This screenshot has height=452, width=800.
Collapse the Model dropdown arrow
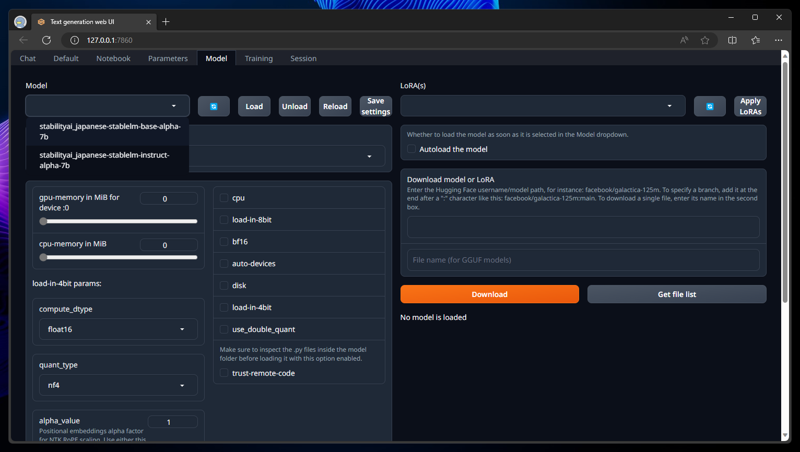pyautogui.click(x=173, y=106)
